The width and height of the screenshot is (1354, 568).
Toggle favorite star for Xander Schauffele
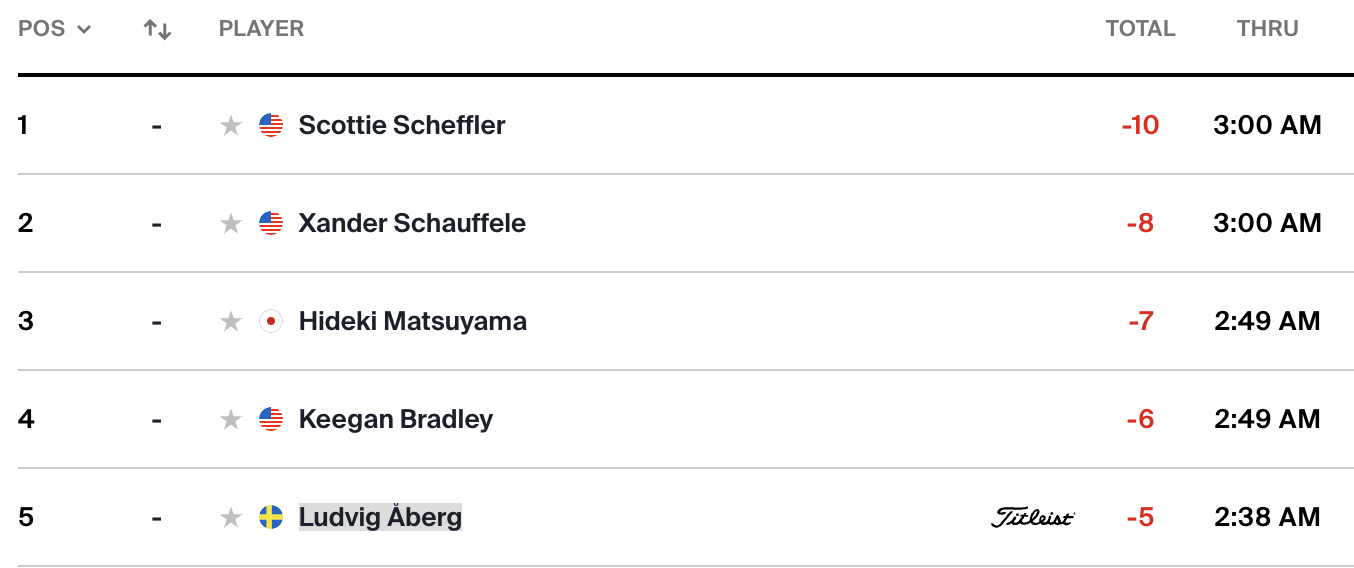point(231,223)
